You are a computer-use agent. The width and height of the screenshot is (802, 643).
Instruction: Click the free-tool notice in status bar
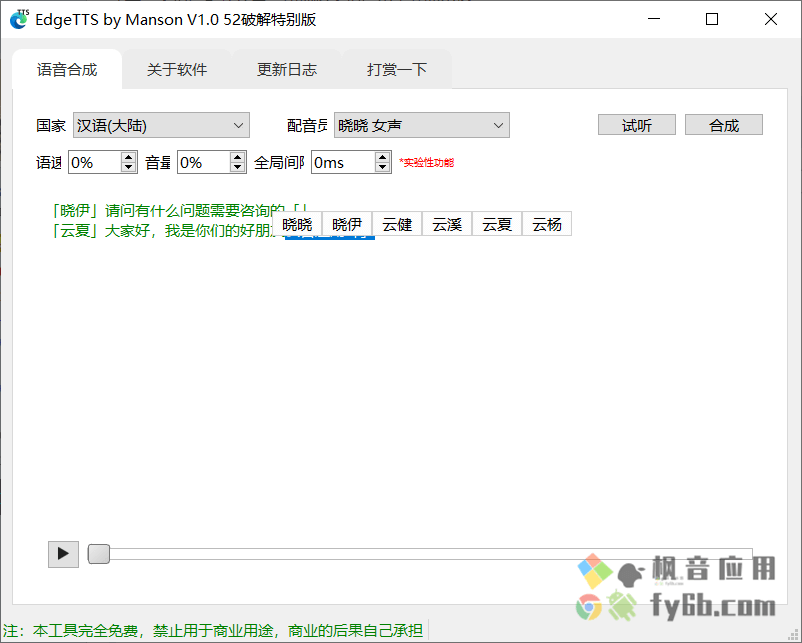213,631
